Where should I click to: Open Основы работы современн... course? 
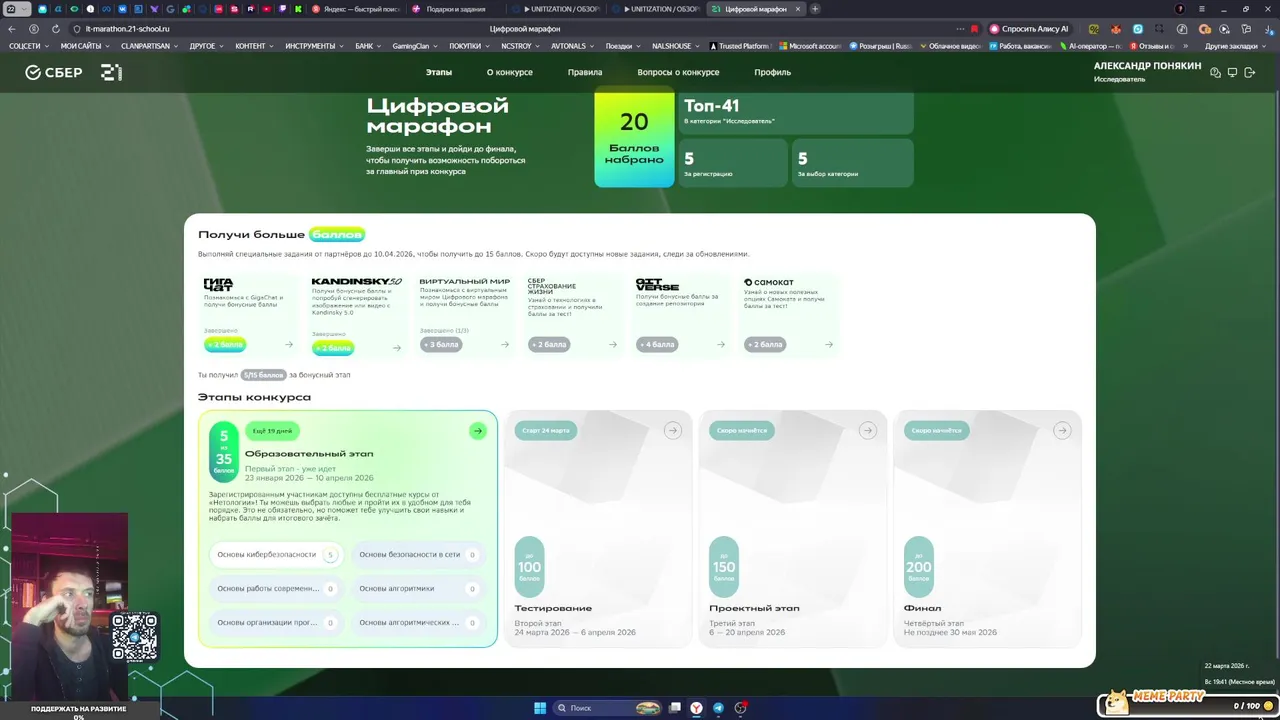click(x=277, y=588)
